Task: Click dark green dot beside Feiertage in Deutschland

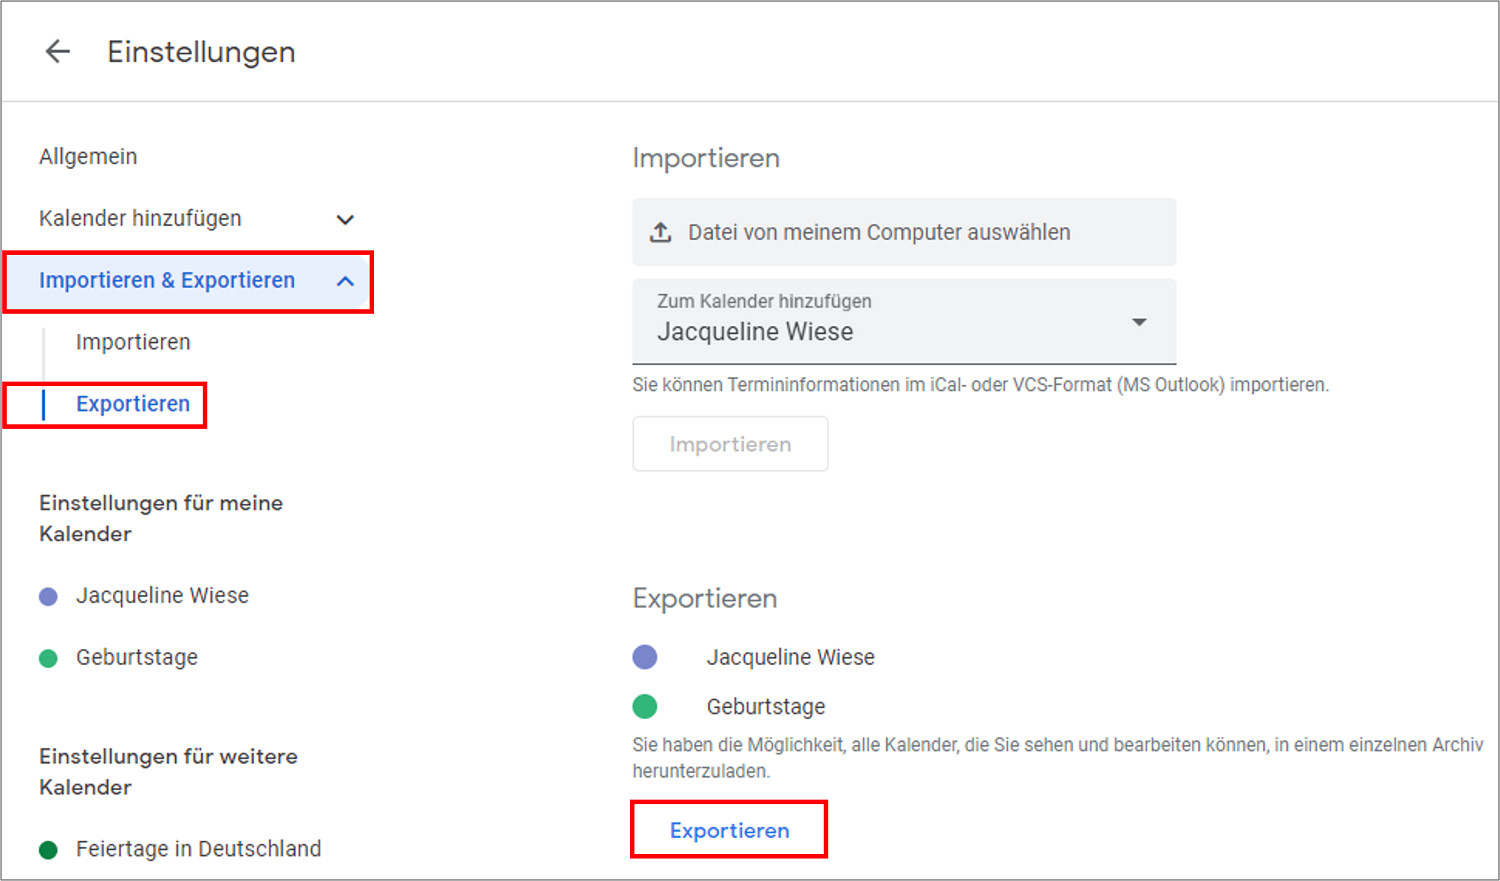Action: click(x=48, y=850)
